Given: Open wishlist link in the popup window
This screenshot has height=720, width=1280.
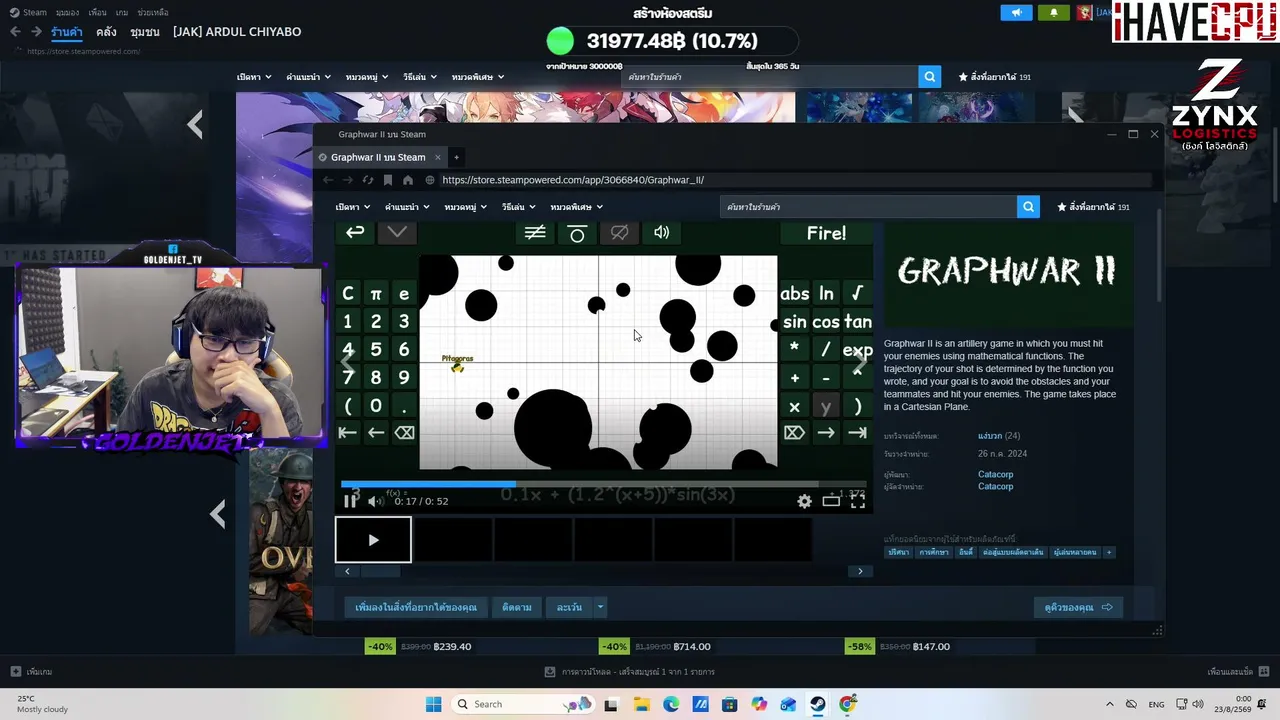Looking at the screenshot, I should point(1093,207).
